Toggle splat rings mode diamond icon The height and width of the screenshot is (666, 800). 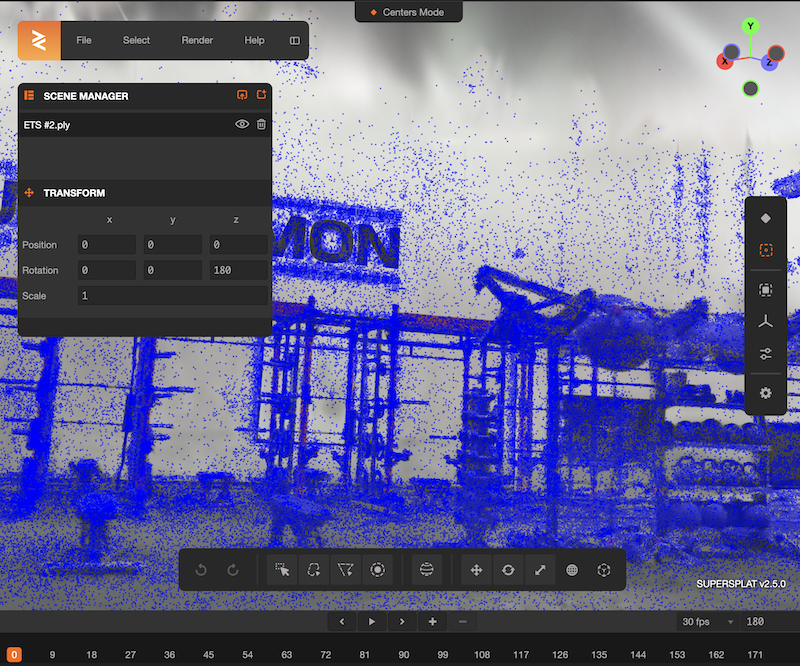[x=765, y=218]
